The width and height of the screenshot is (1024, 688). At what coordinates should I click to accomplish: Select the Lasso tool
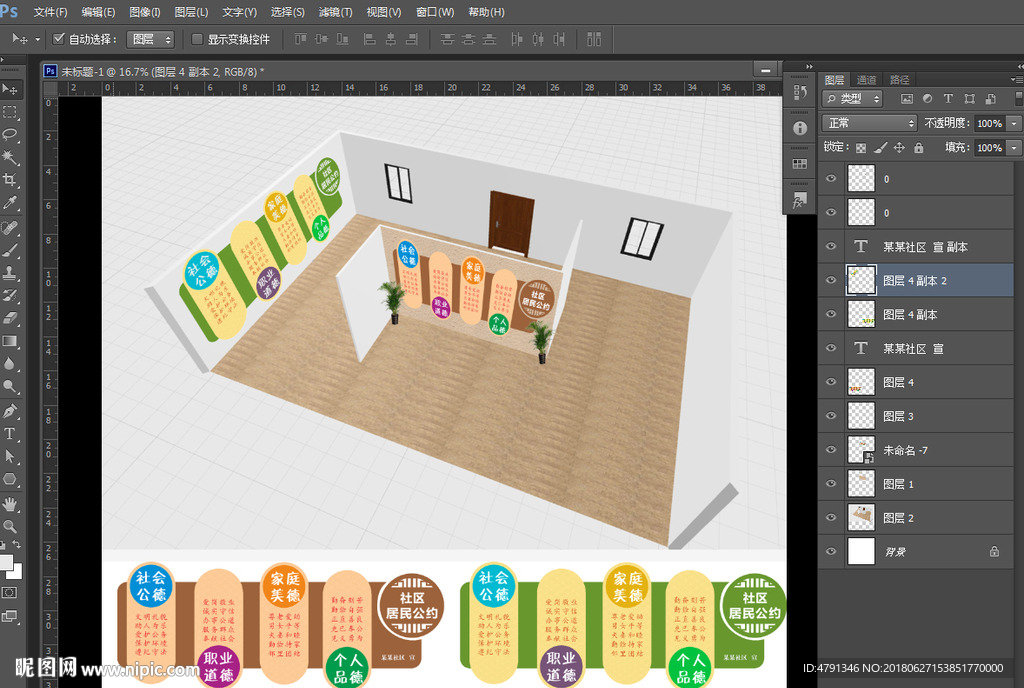[10, 134]
